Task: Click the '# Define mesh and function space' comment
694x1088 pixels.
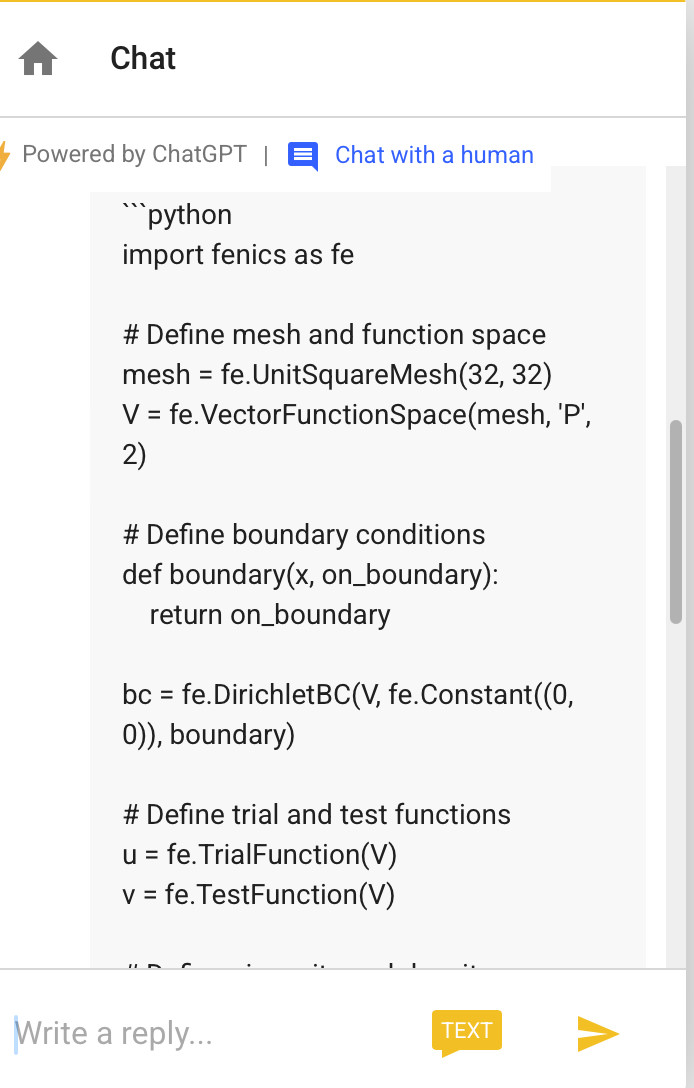Action: 335,334
